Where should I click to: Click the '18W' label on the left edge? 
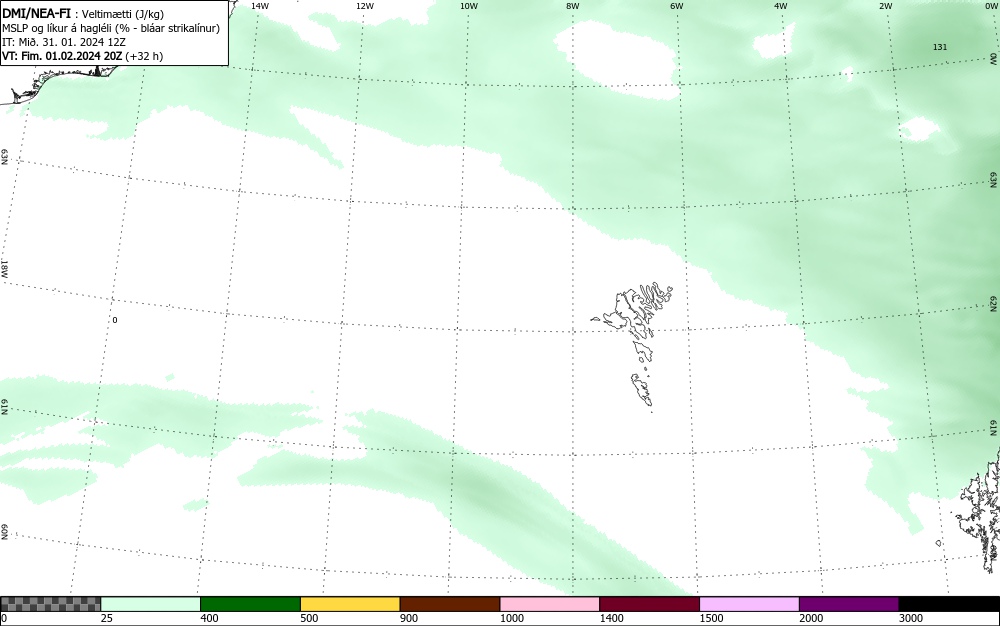point(4,268)
